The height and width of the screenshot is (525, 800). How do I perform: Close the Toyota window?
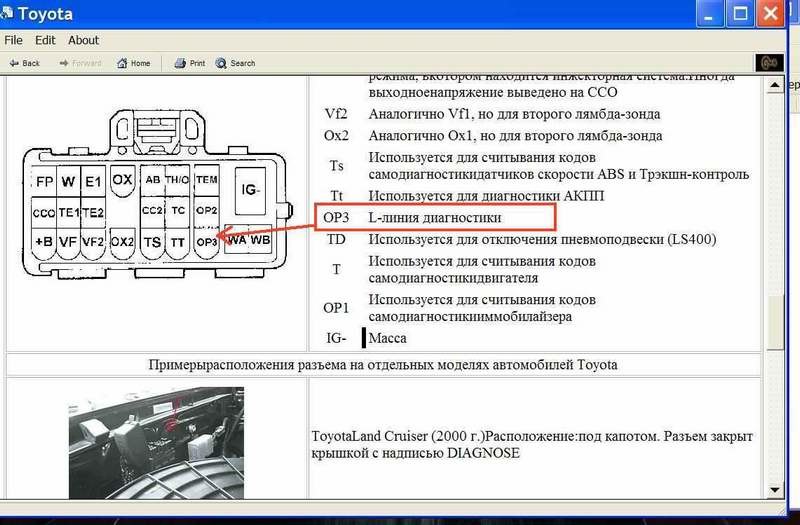pyautogui.click(x=770, y=14)
